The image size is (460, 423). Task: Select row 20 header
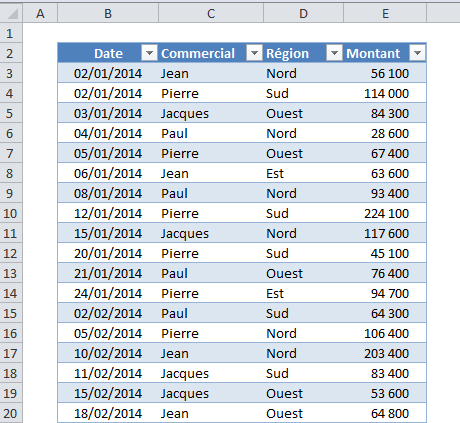tap(11, 413)
